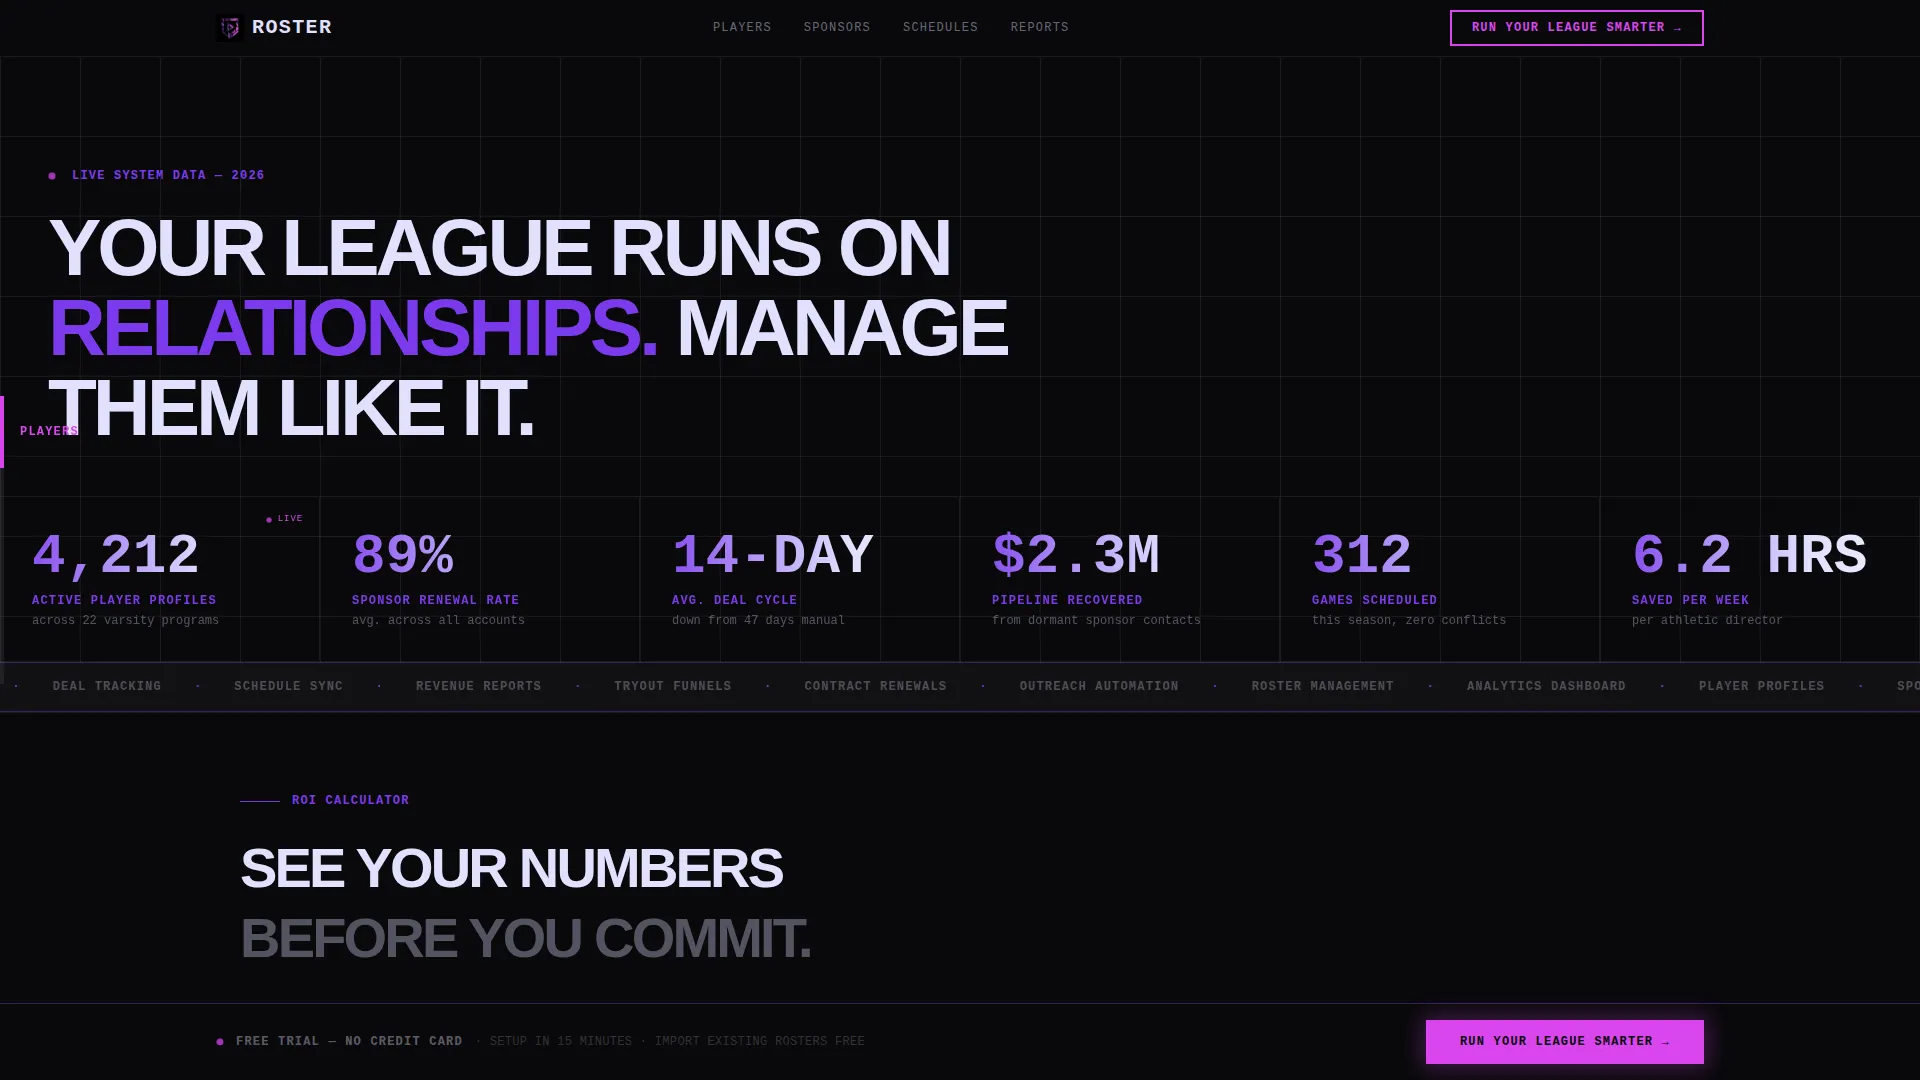Click the Roster shield logo icon
This screenshot has width=1920, height=1080.
pos(230,28)
